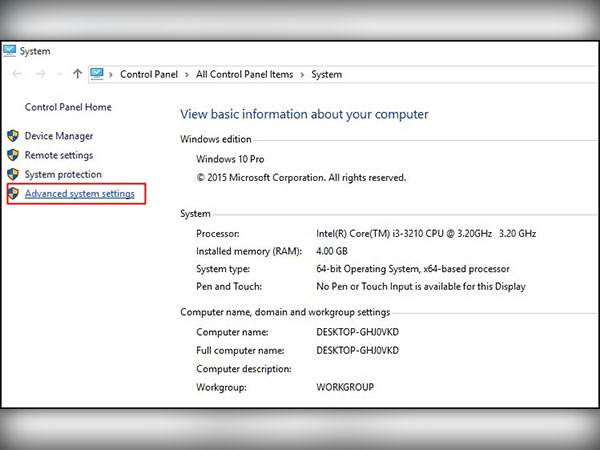This screenshot has width=600, height=450.
Task: Click shield icon beside Advanced system settings
Action: coord(13,193)
